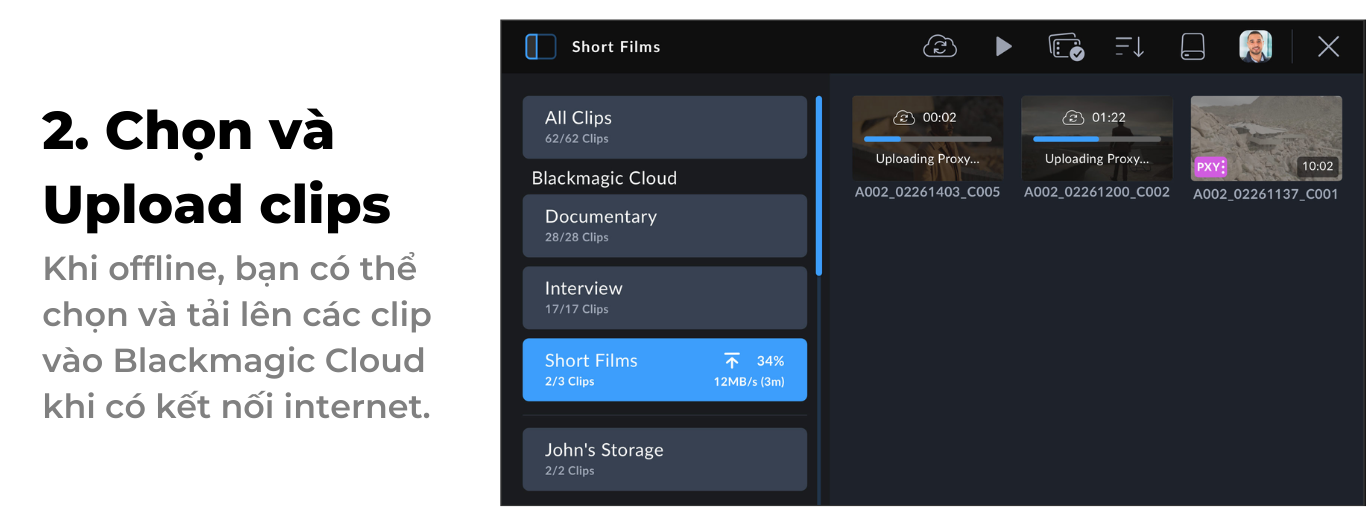This screenshot has height=526, width=1366.
Task: Open the sort order icon
Action: click(x=1129, y=47)
